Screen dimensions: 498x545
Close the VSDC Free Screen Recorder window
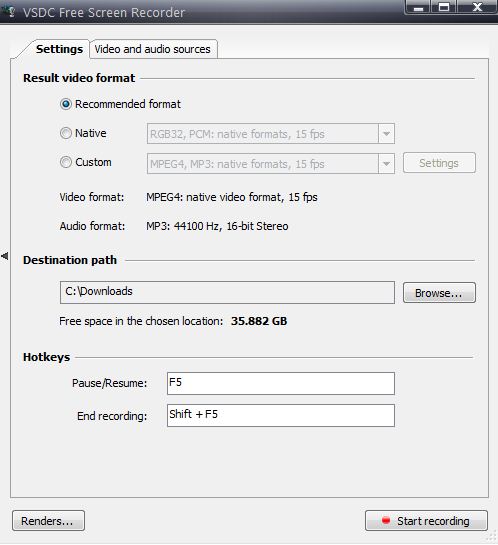477,7
